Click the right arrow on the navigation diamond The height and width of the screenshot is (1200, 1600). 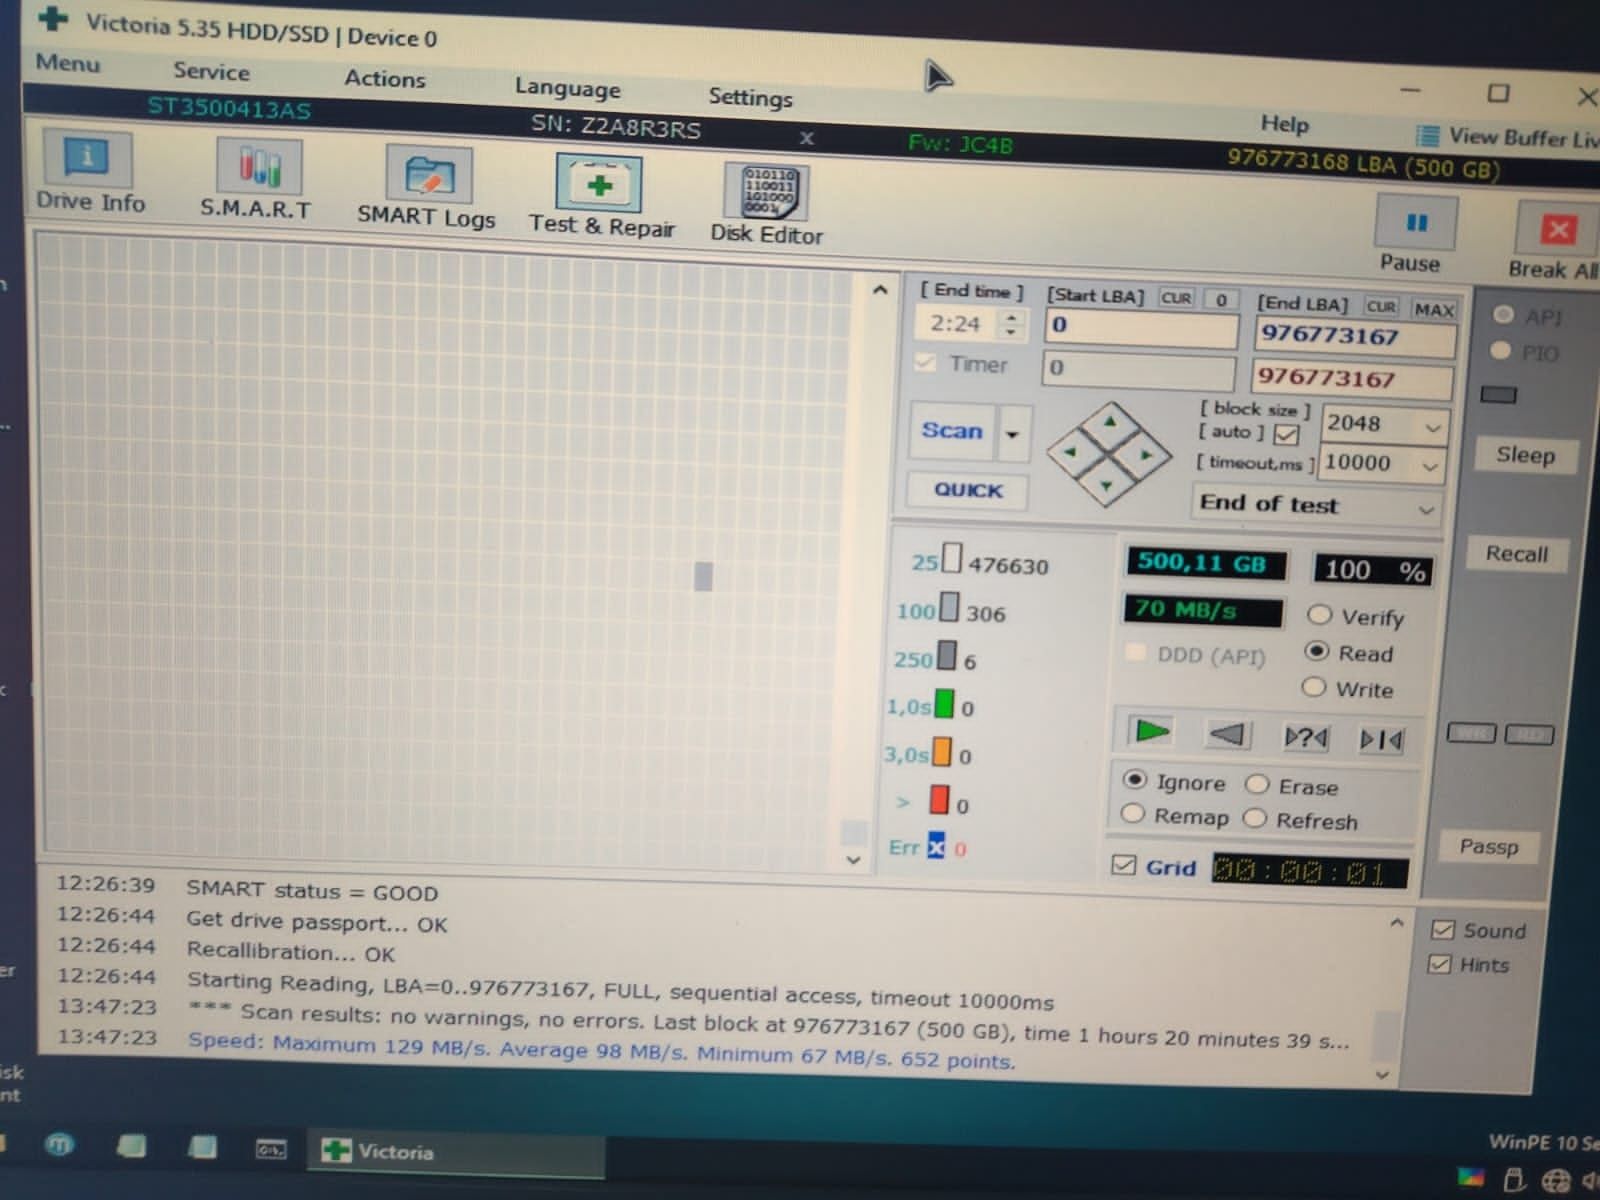(1146, 455)
